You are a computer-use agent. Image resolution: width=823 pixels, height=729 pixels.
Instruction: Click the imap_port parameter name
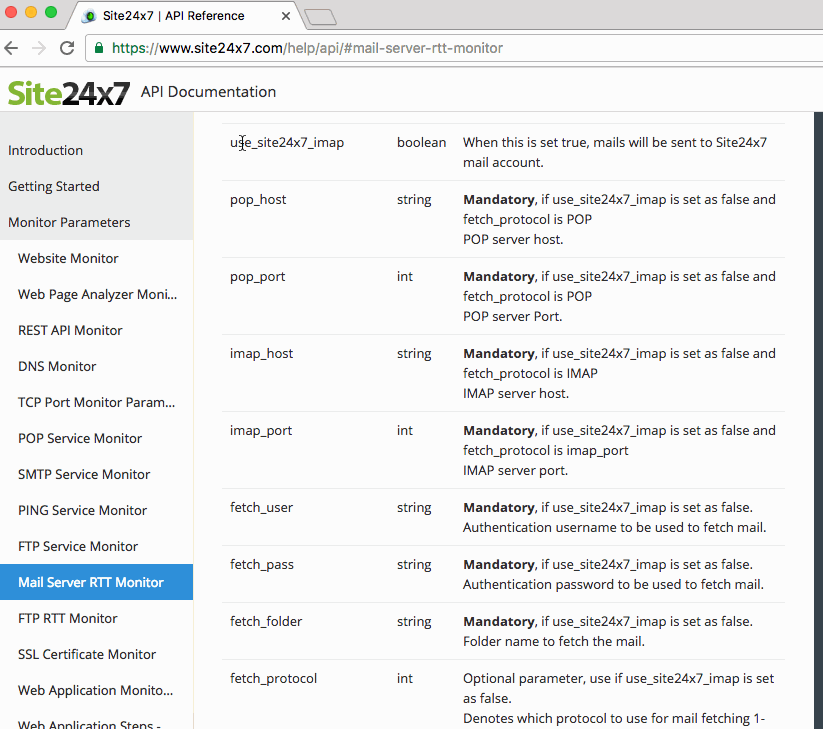pyautogui.click(x=261, y=431)
